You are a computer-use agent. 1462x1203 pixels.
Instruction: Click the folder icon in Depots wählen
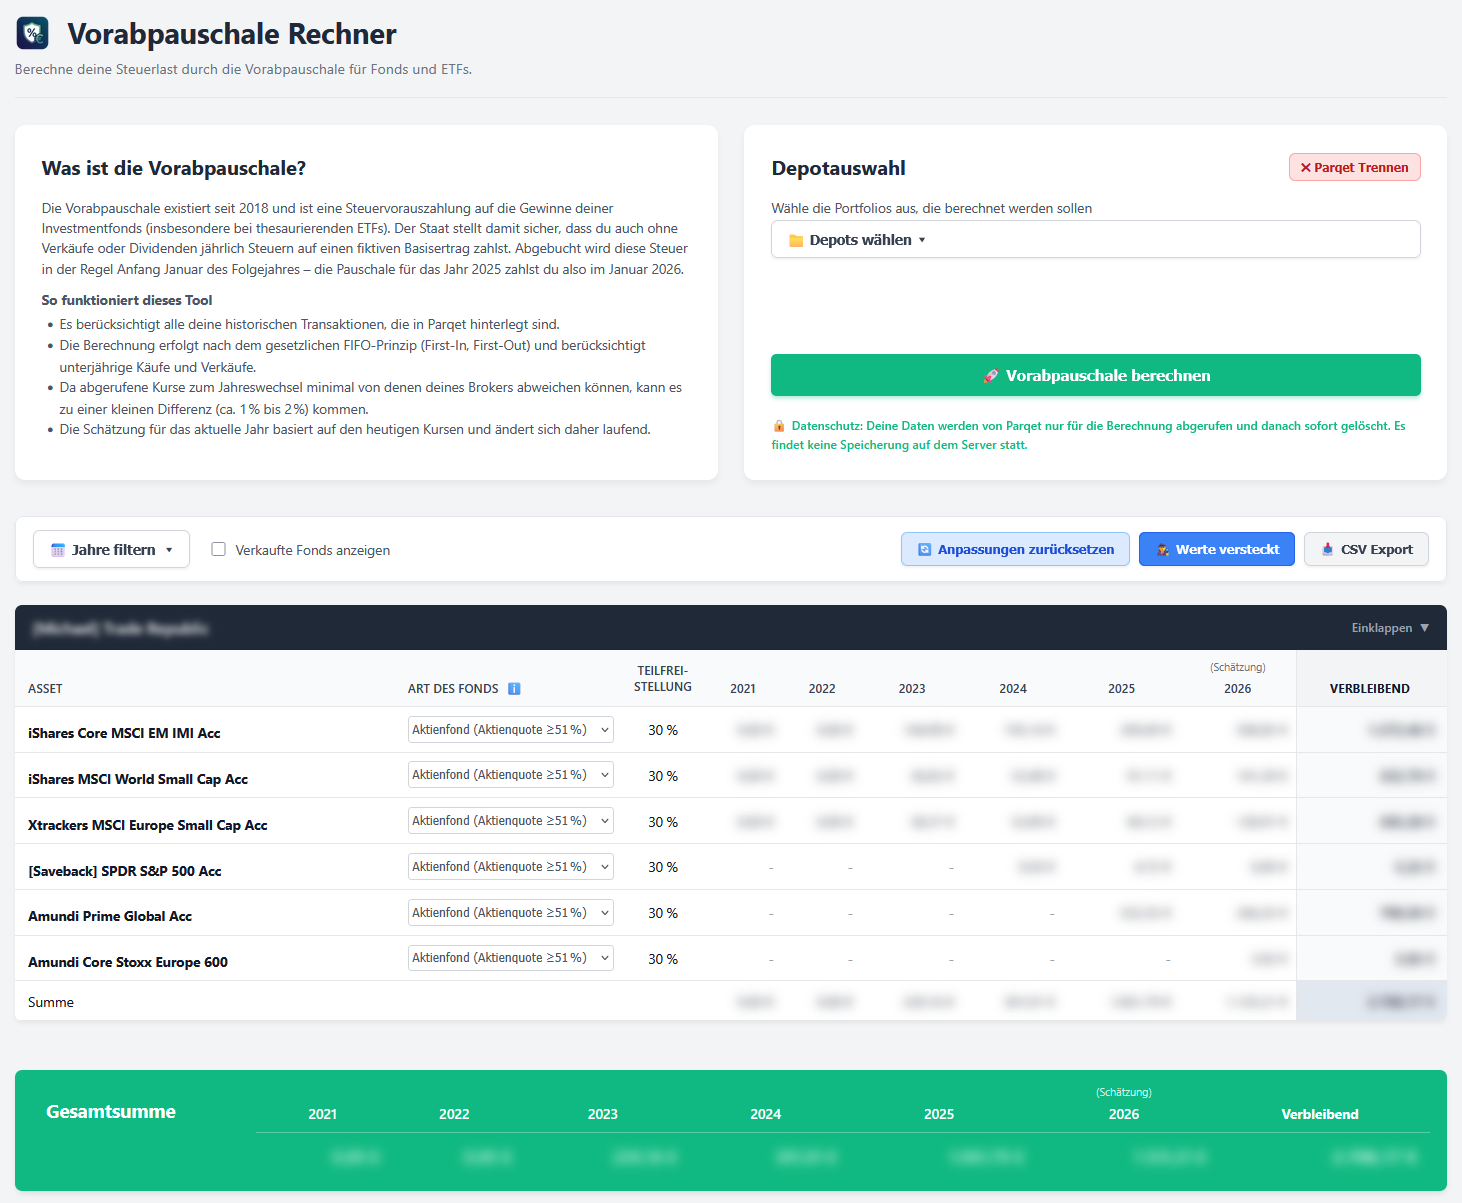tap(796, 241)
